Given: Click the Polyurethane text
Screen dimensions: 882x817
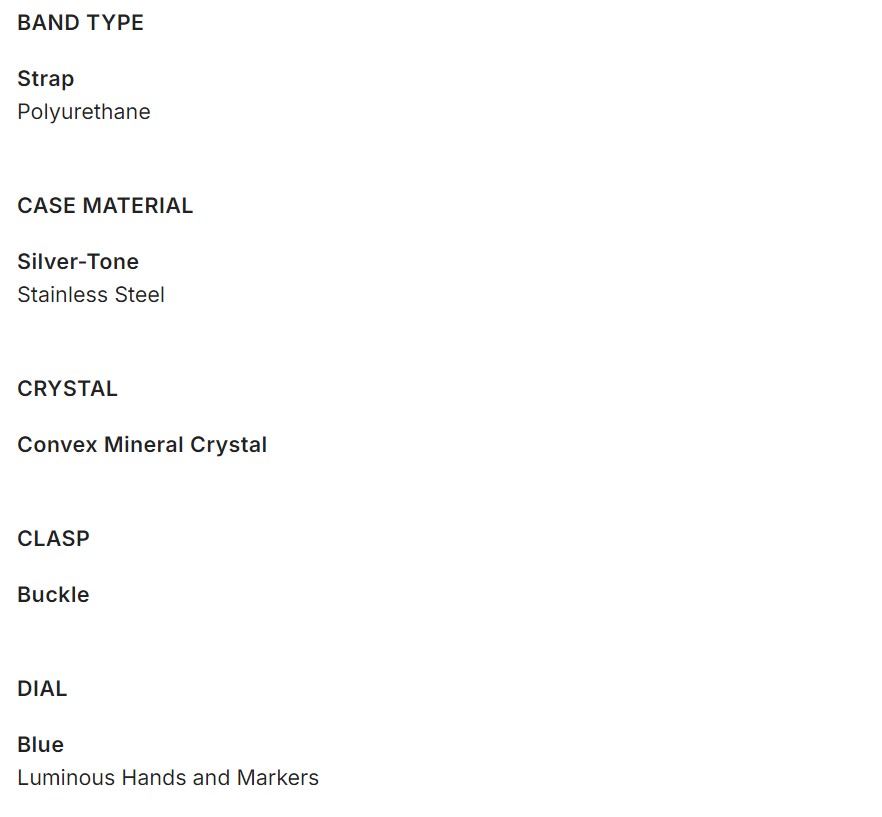Looking at the screenshot, I should [84, 112].
